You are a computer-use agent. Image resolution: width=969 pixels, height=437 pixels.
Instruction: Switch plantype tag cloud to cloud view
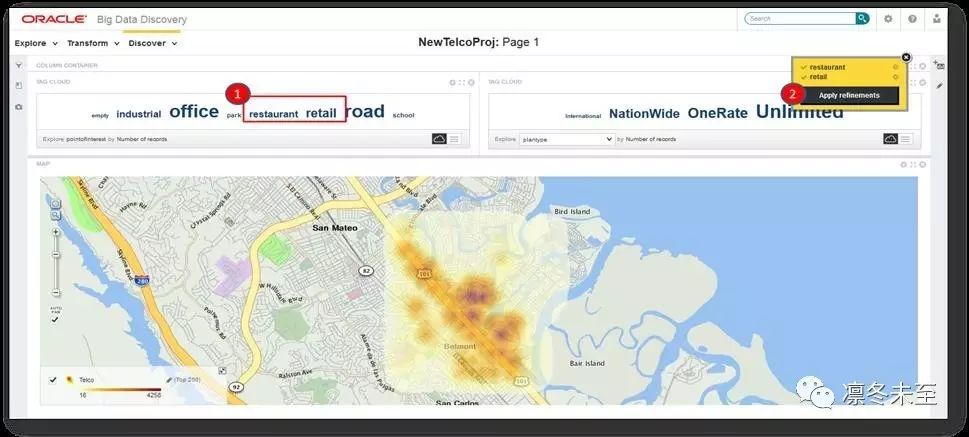tap(891, 139)
